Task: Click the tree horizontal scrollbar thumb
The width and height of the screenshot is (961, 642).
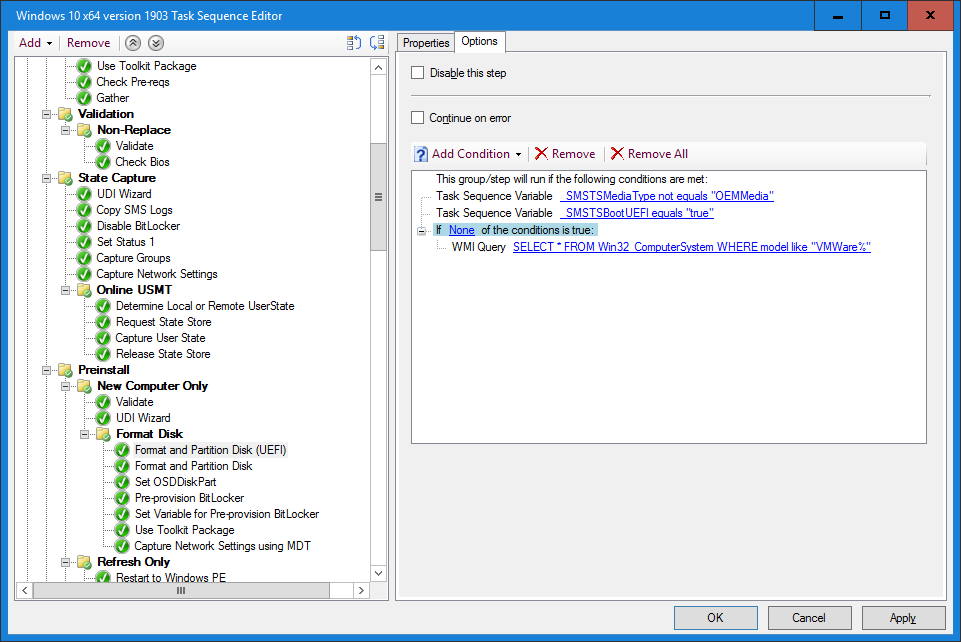Action: [x=181, y=591]
